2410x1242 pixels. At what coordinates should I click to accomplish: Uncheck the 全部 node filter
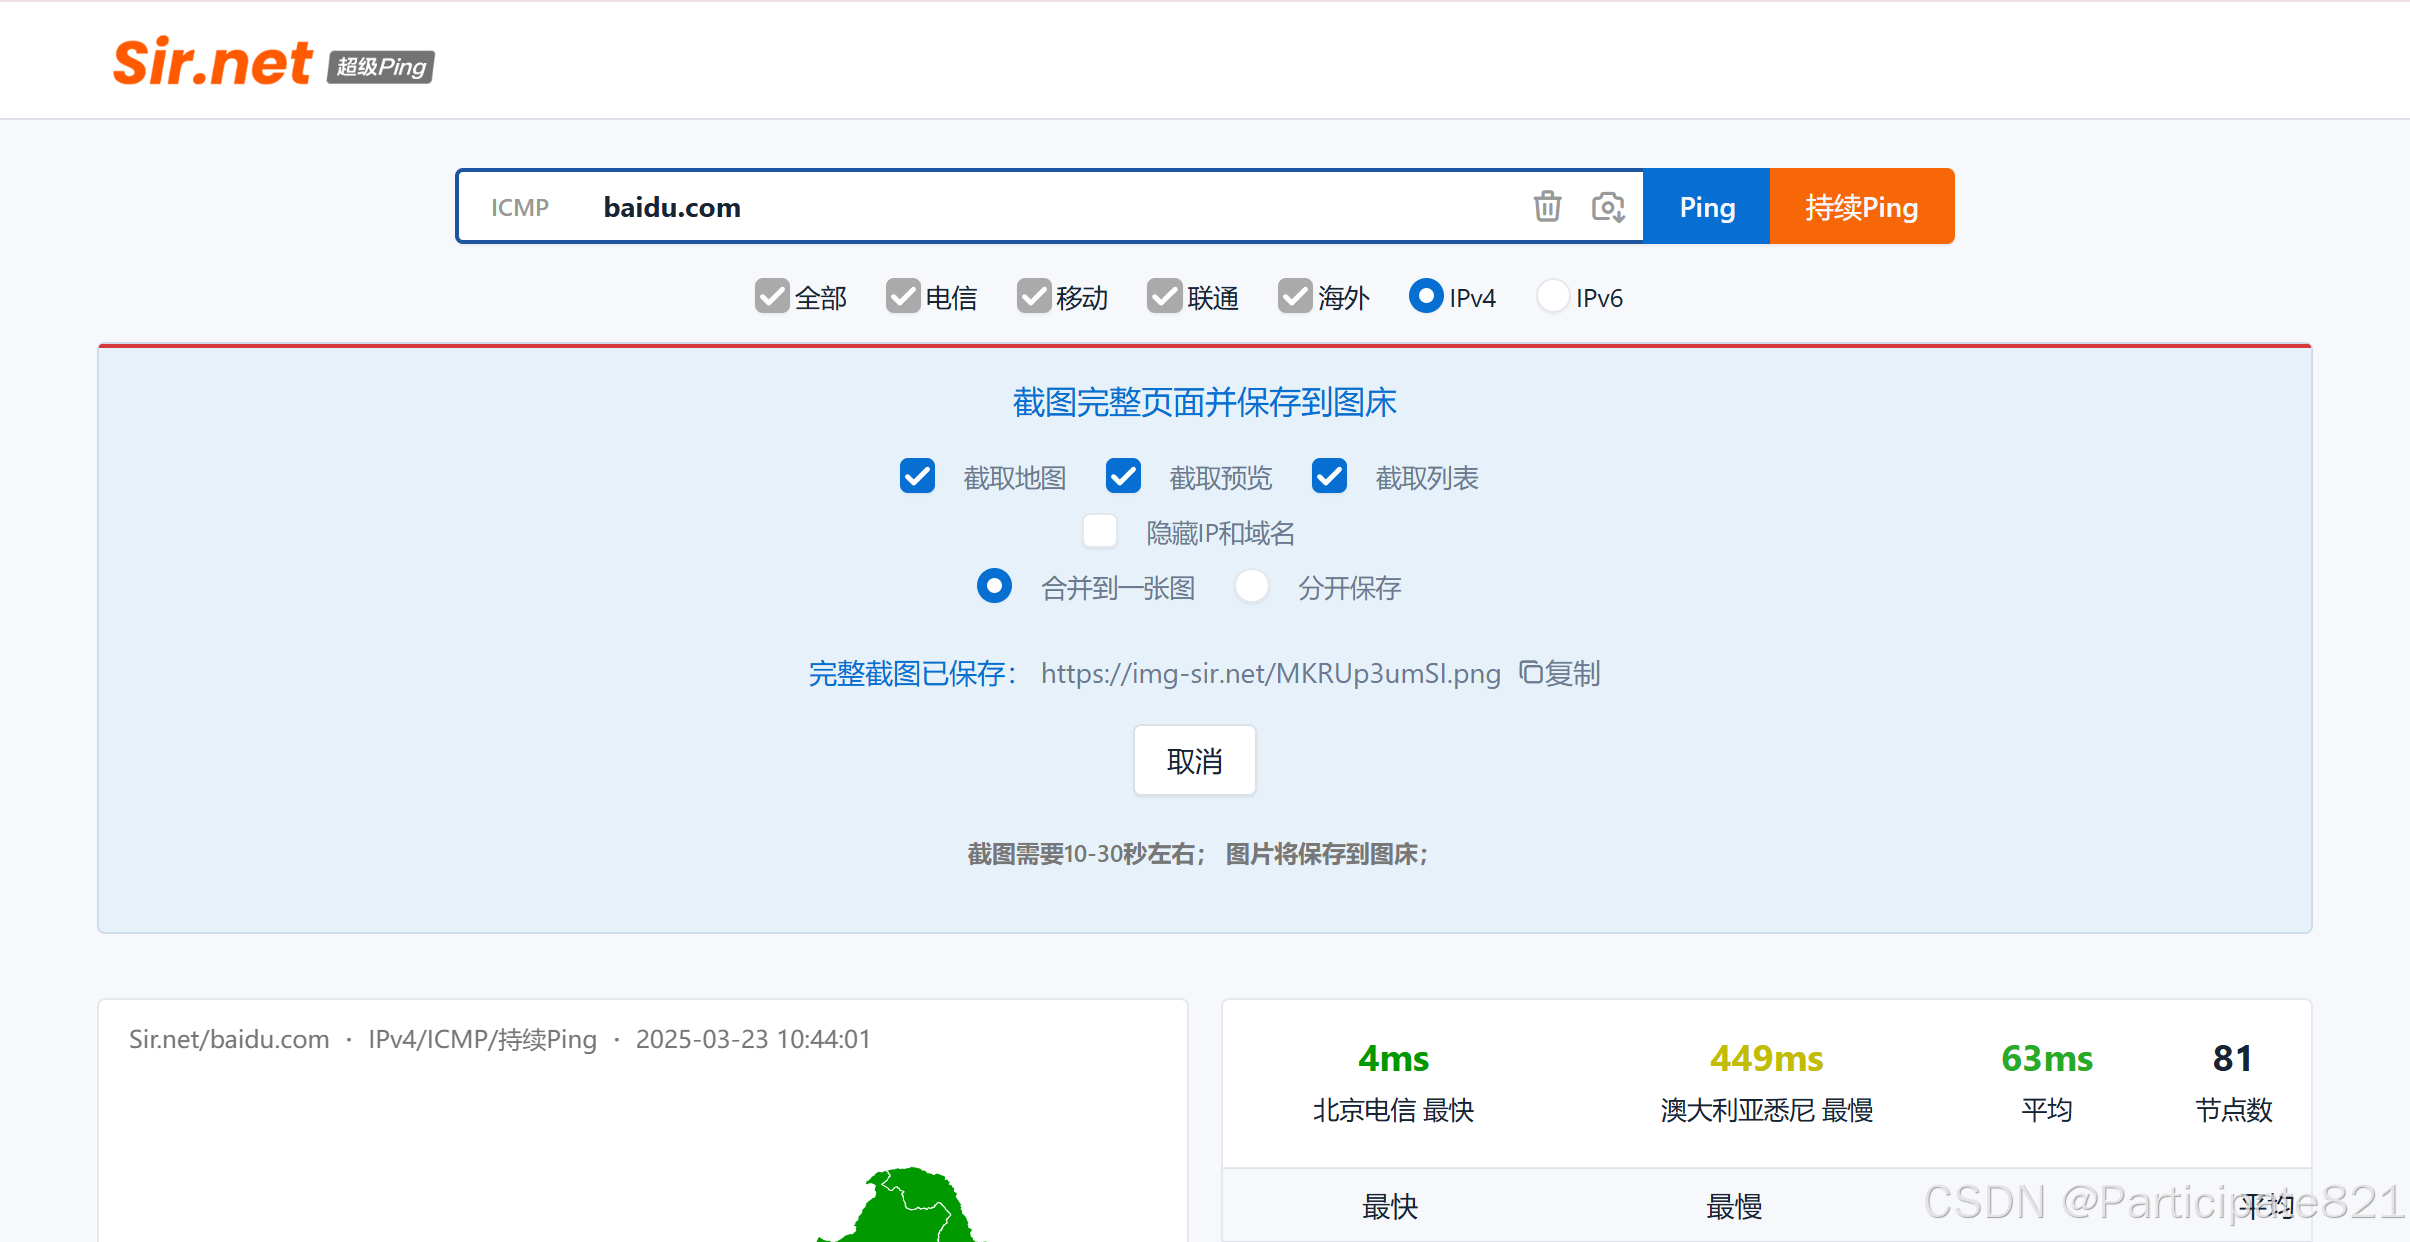[769, 296]
